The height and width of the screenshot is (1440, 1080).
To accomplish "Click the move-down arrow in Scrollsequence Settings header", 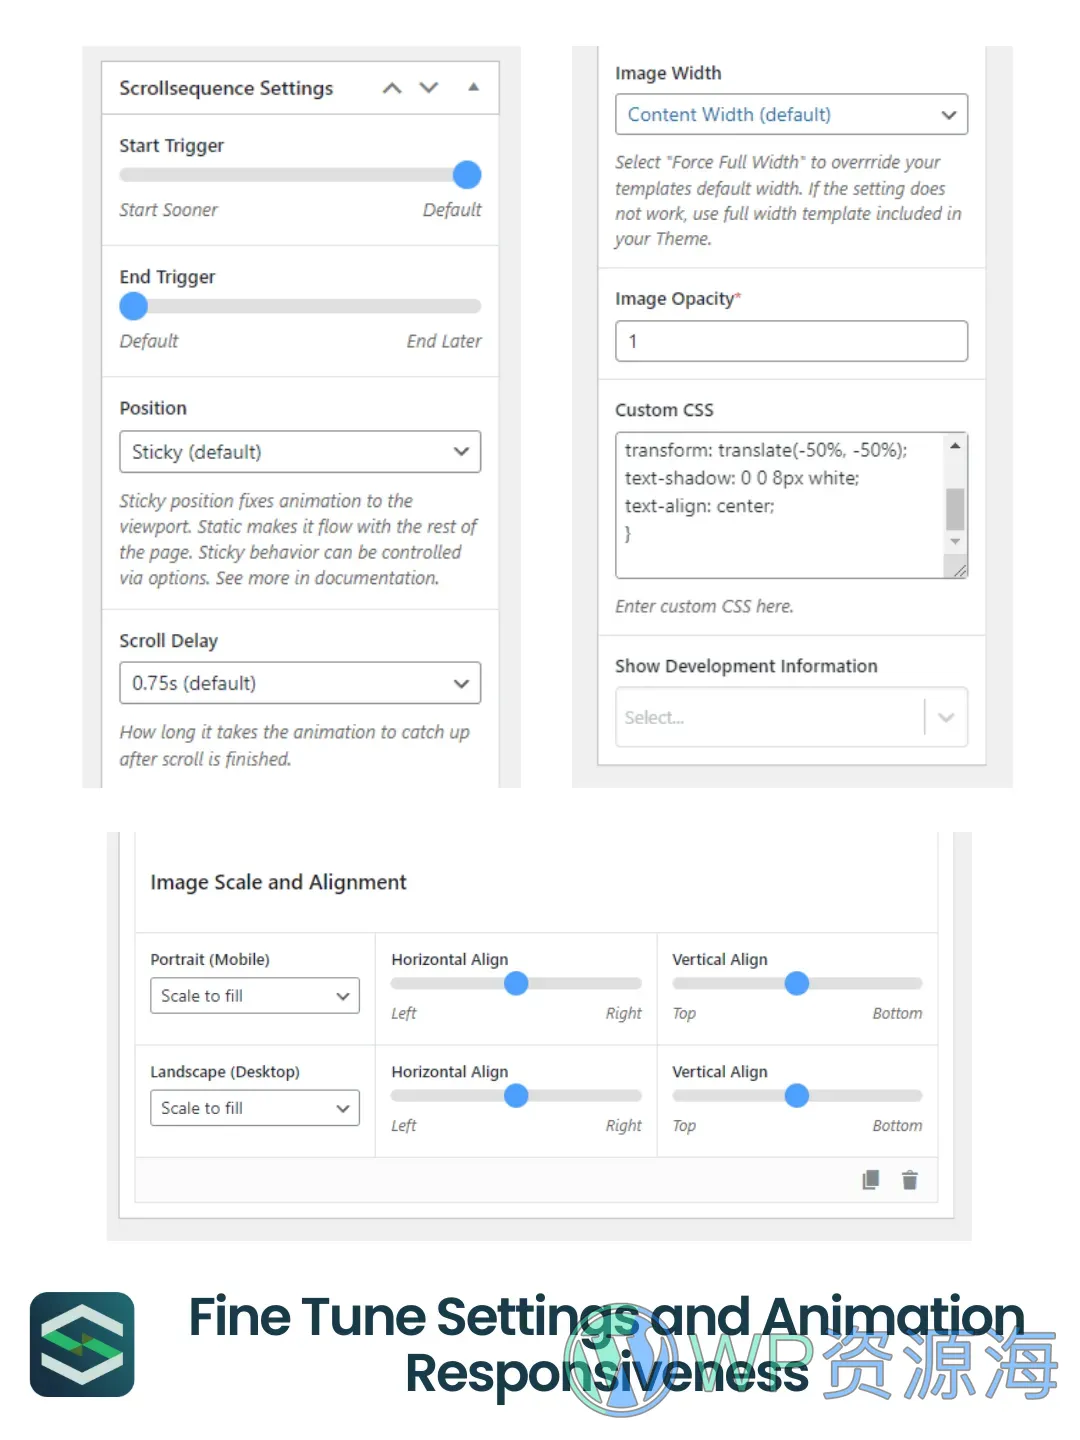I will click(x=429, y=88).
